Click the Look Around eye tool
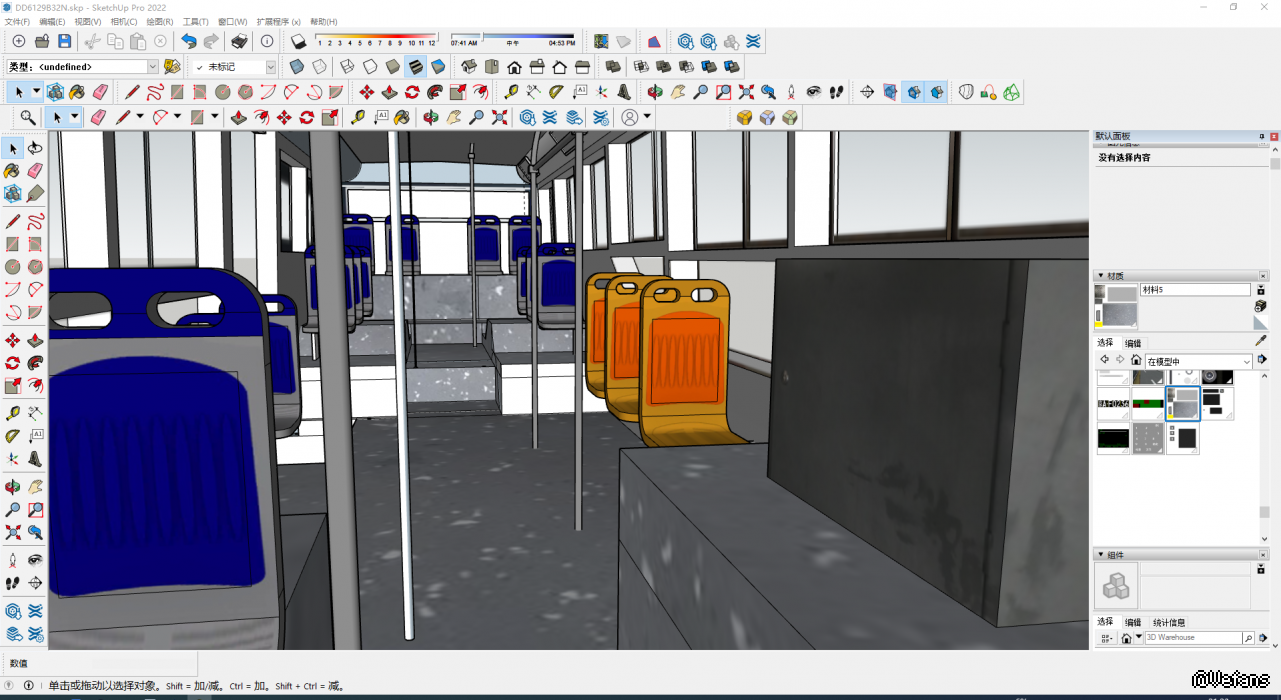Viewport: 1281px width, 700px height. (x=814, y=92)
